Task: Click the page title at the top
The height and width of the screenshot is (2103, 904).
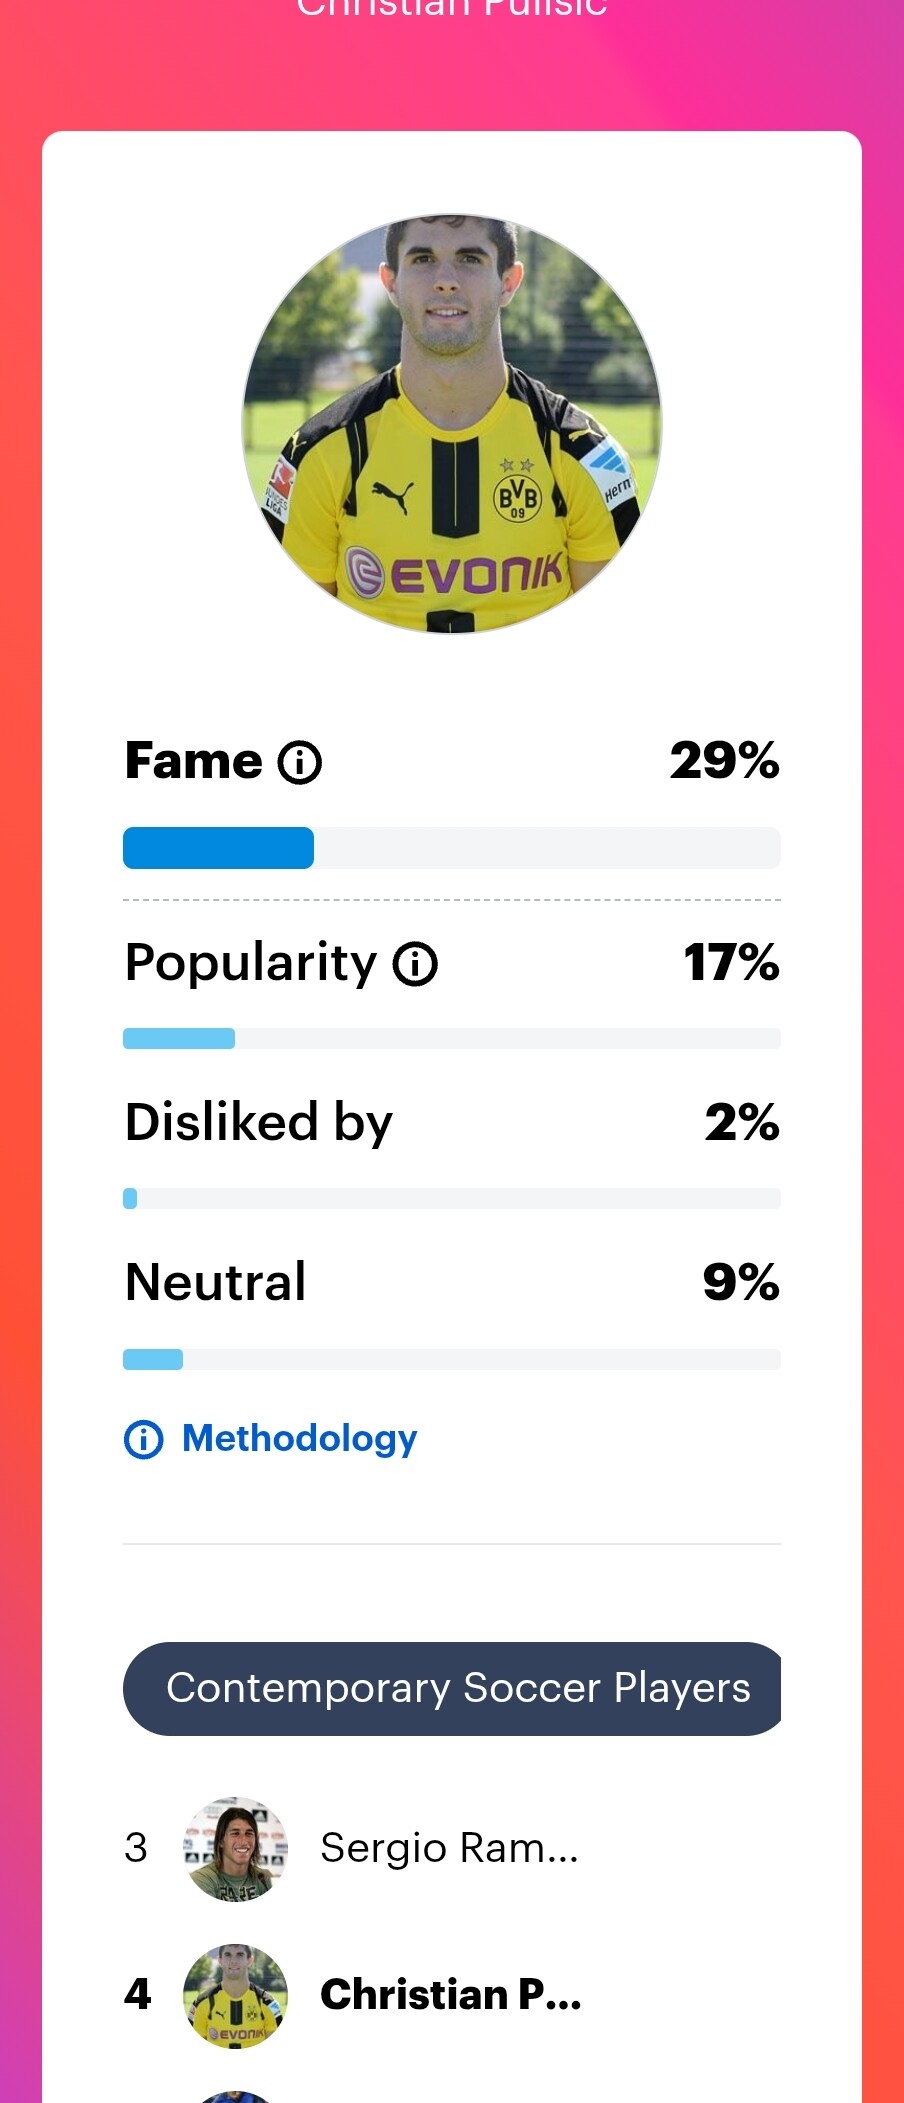Action: tap(452, 8)
